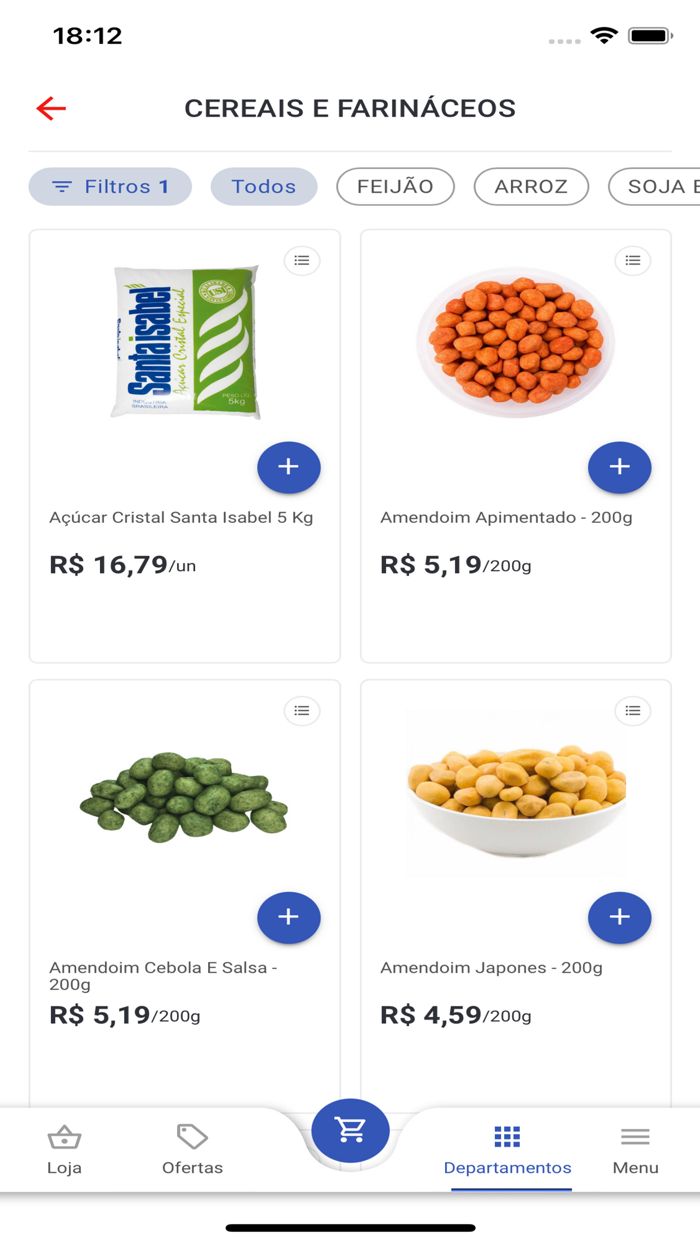Select the Loja icon in bottom navigation

pyautogui.click(x=64, y=1147)
